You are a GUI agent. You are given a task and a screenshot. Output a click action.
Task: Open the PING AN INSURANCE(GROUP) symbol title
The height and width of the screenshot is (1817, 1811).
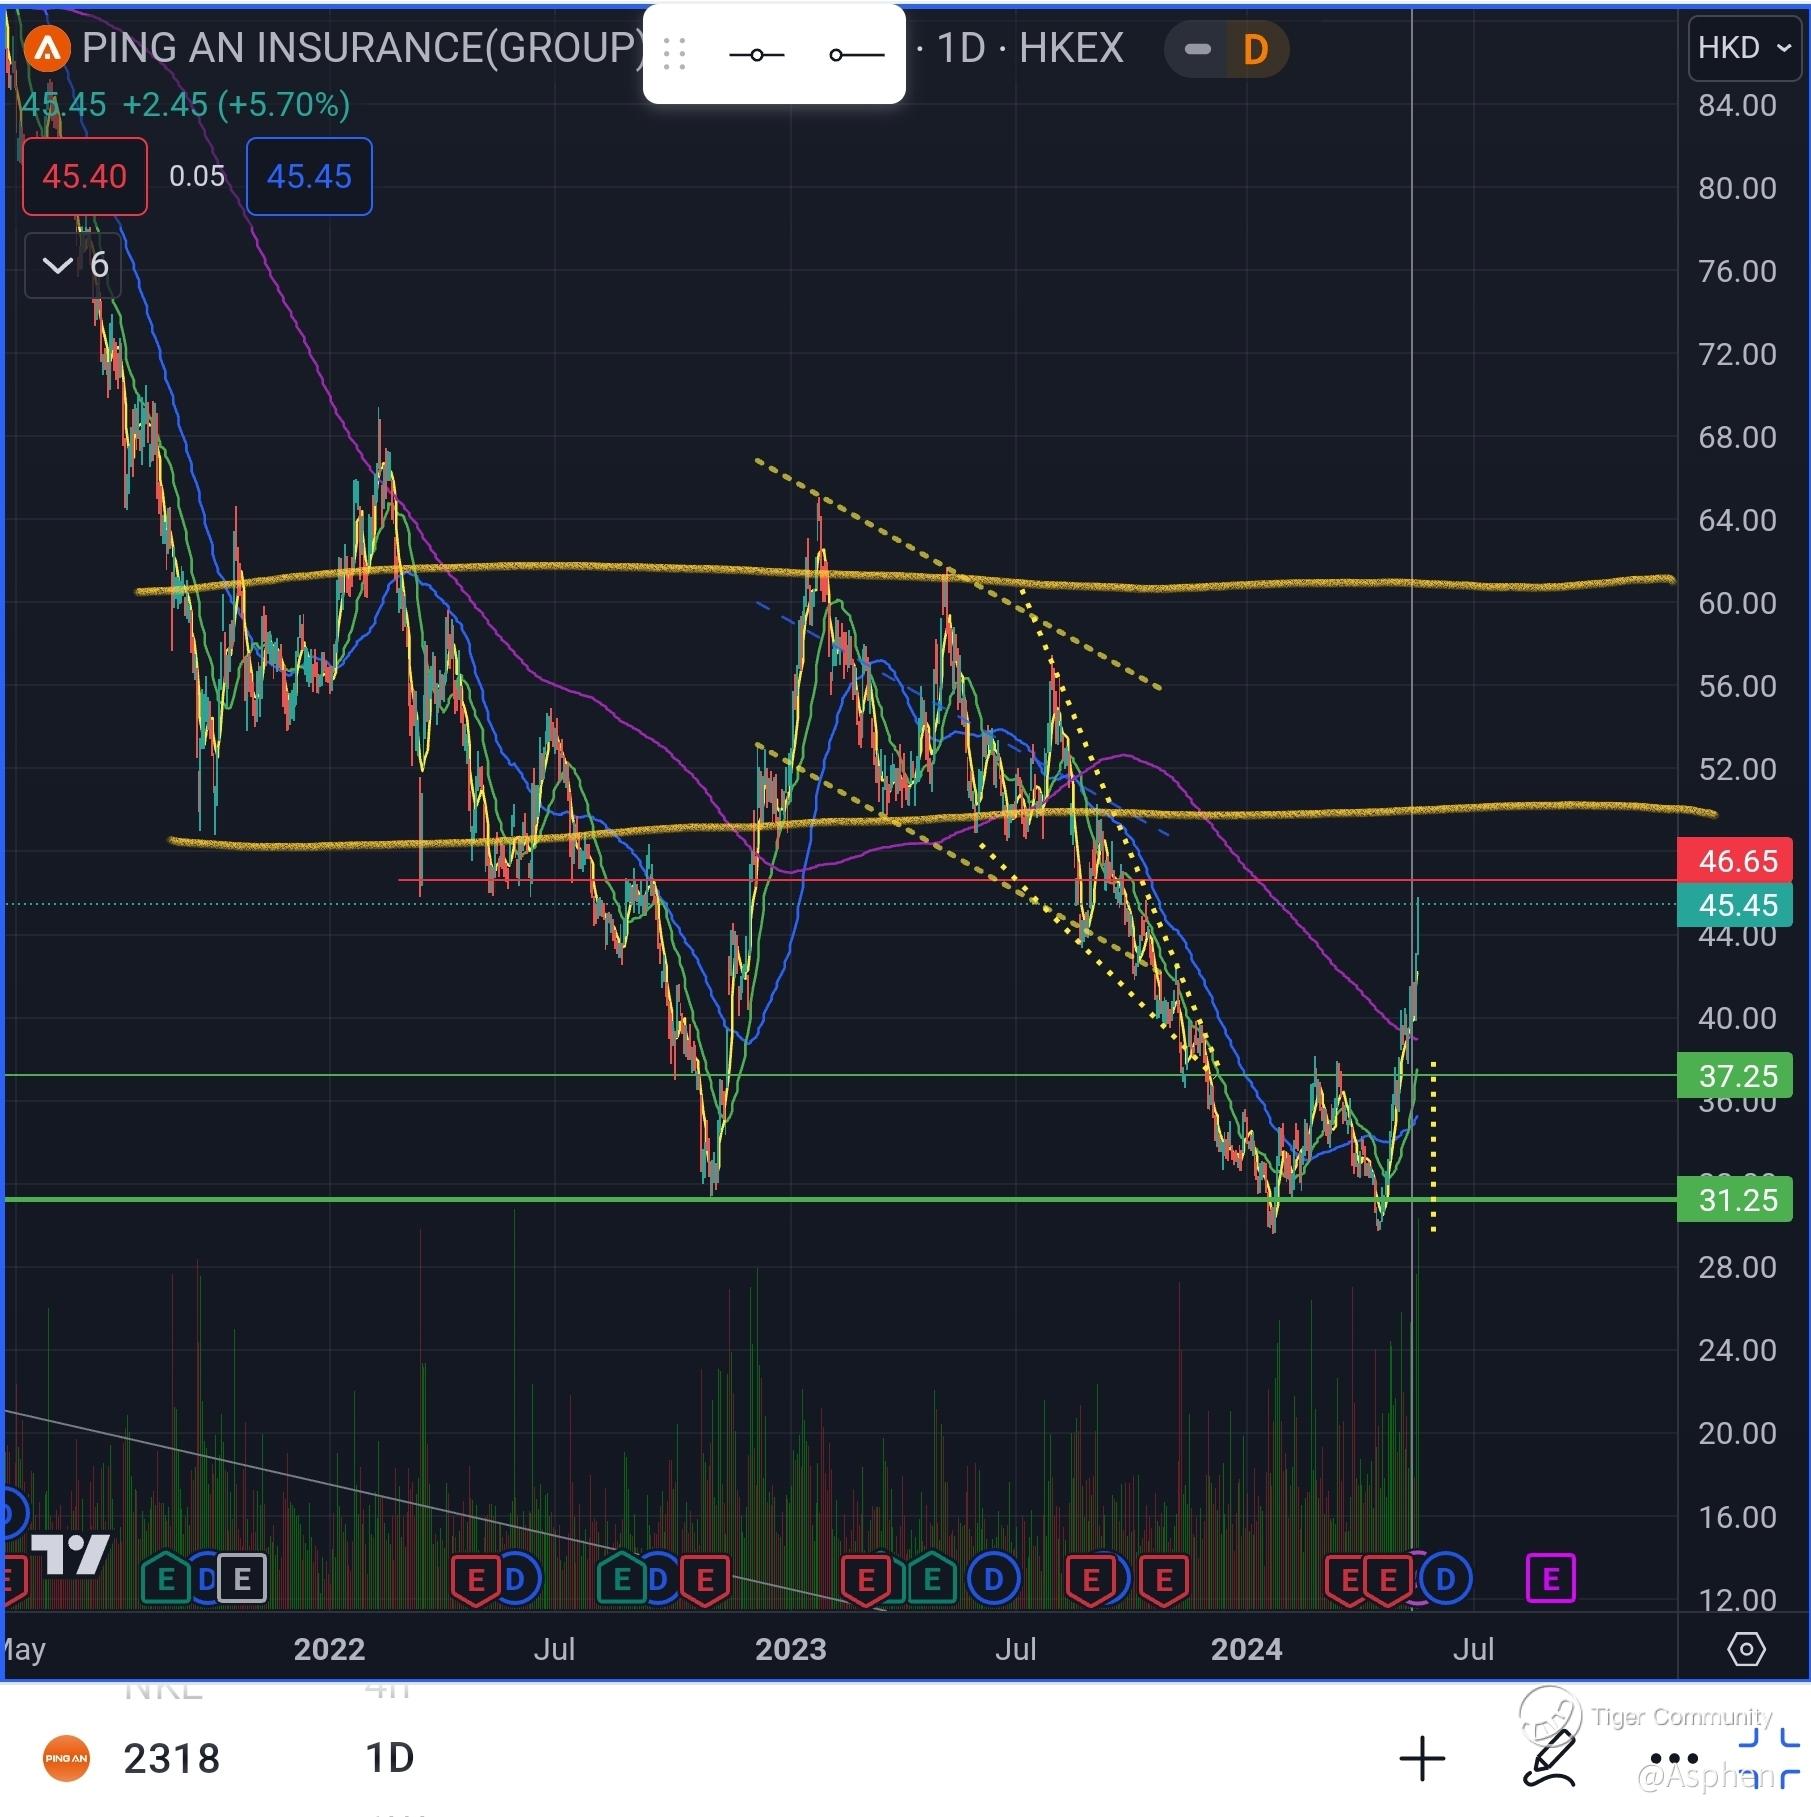[363, 48]
